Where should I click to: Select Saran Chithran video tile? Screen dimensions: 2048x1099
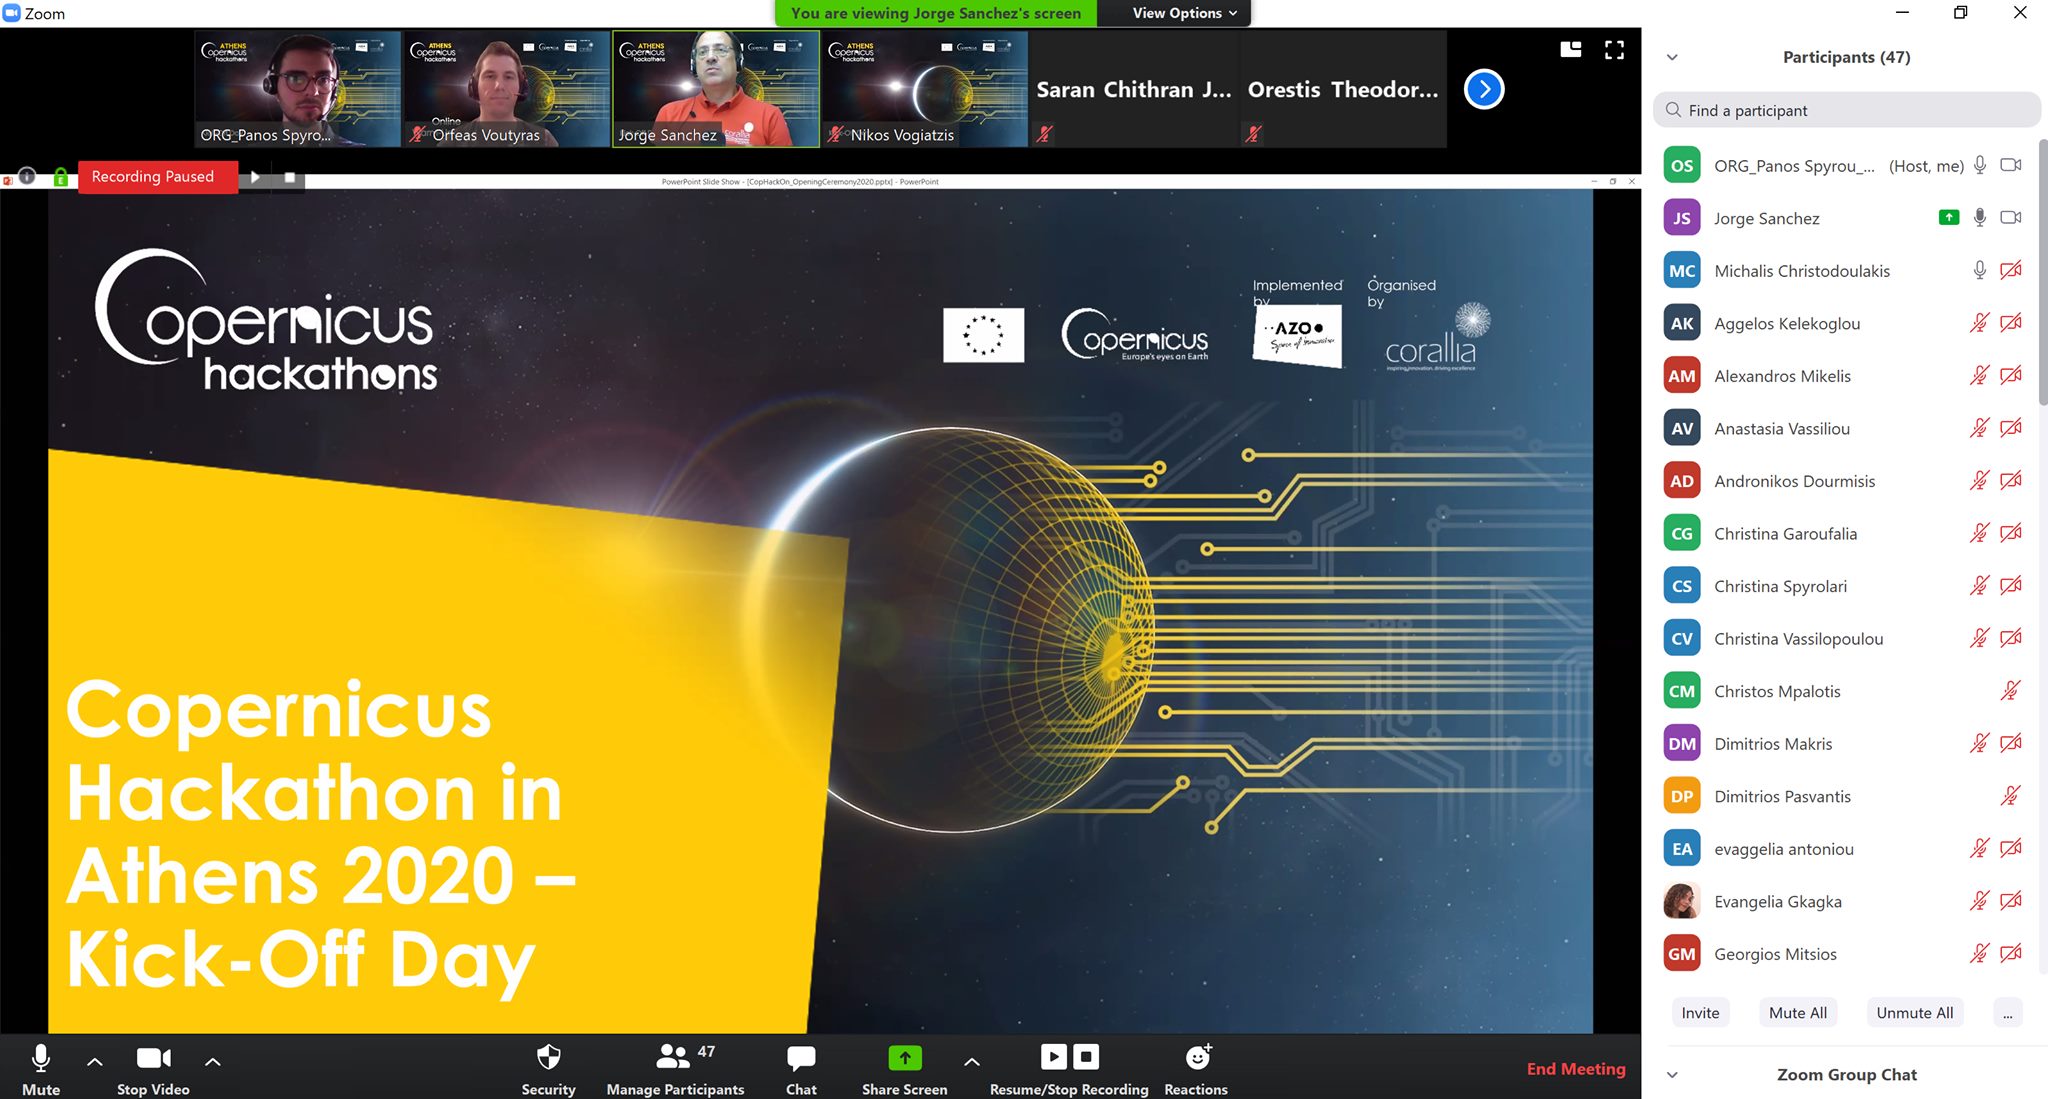click(x=1133, y=90)
